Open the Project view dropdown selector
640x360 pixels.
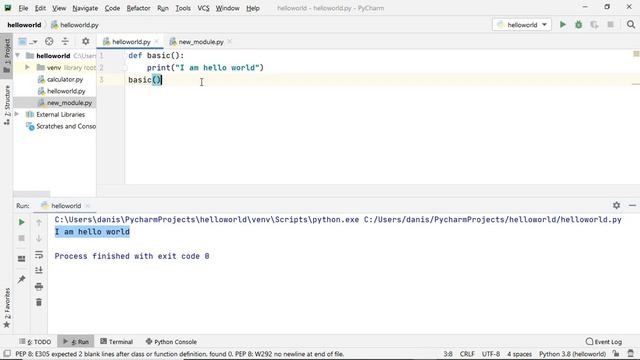[x=27, y=41]
